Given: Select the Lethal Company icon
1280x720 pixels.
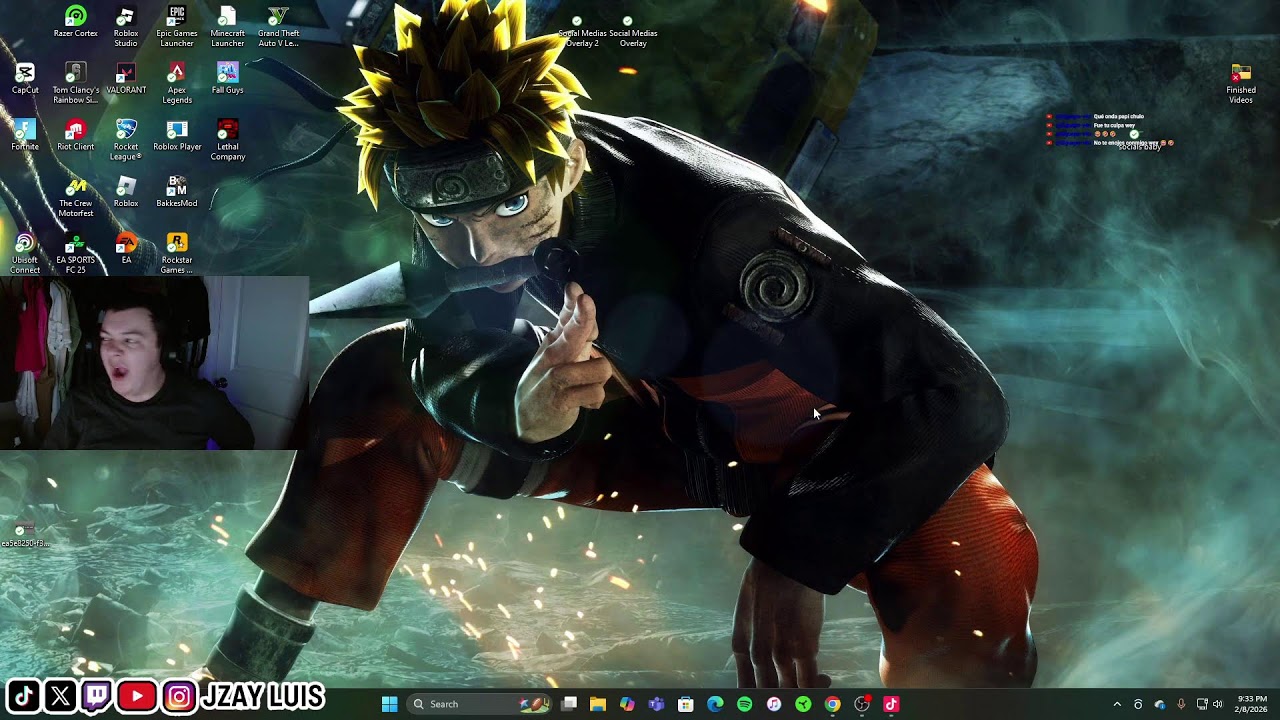Looking at the screenshot, I should (x=227, y=140).
